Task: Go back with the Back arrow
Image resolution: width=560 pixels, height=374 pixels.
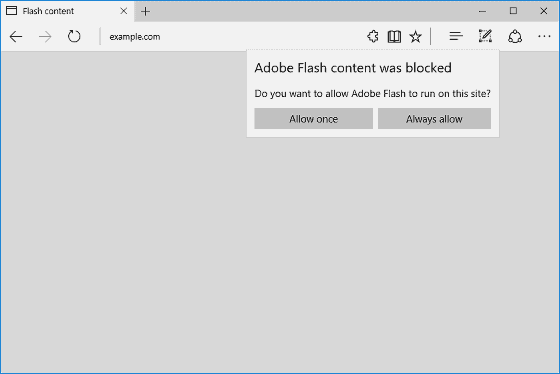Action: tap(16, 36)
